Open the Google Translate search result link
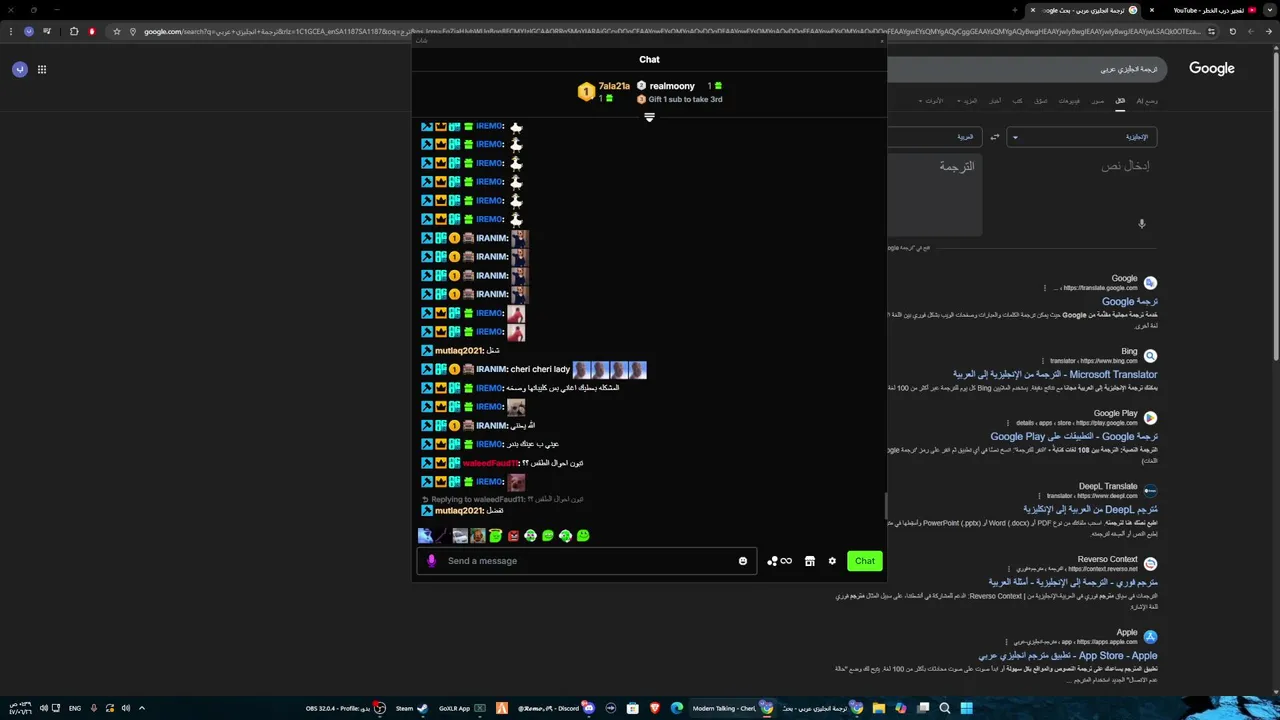The image size is (1280, 720). pyautogui.click(x=1130, y=301)
